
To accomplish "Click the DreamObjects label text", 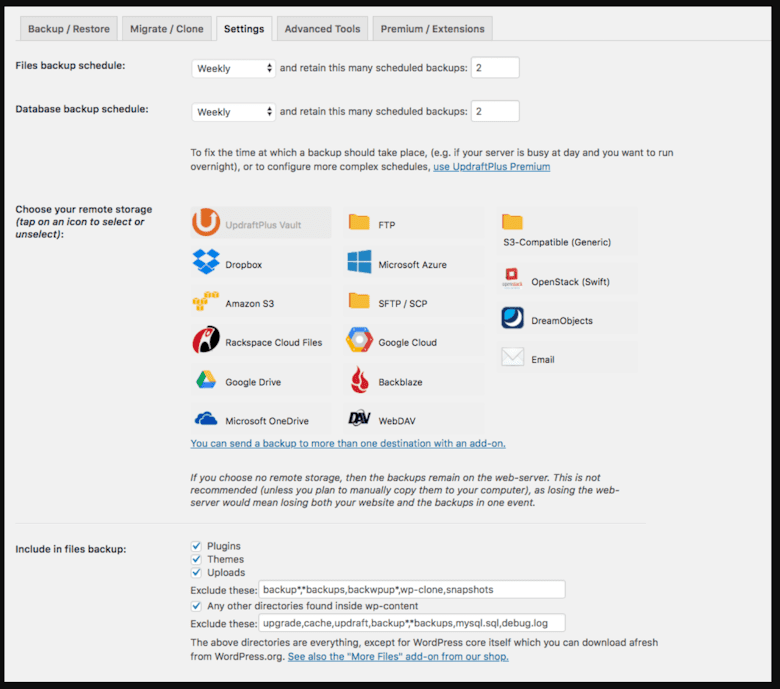I will click(x=562, y=321).
